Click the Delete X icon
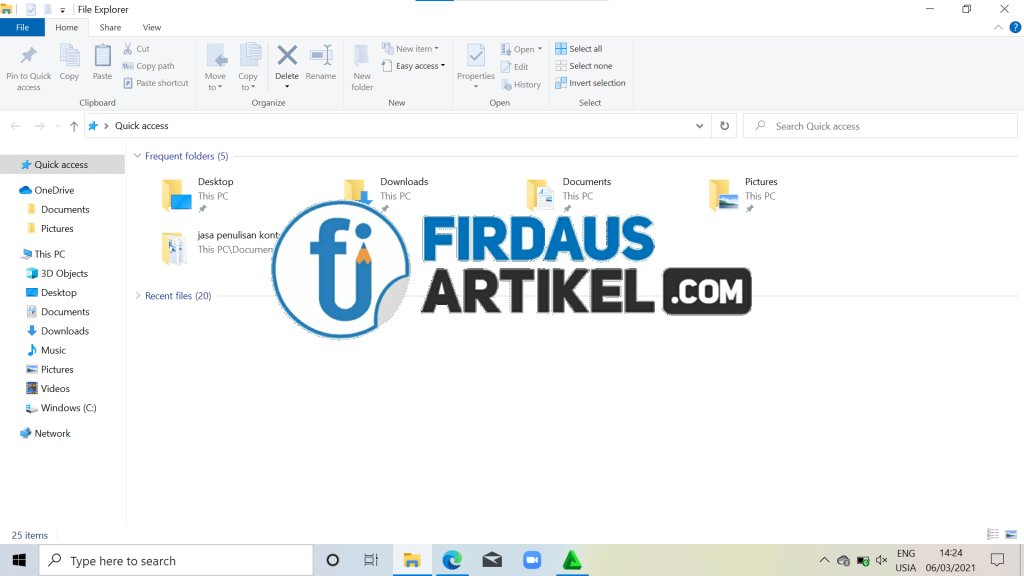1024x576 pixels. point(287,56)
